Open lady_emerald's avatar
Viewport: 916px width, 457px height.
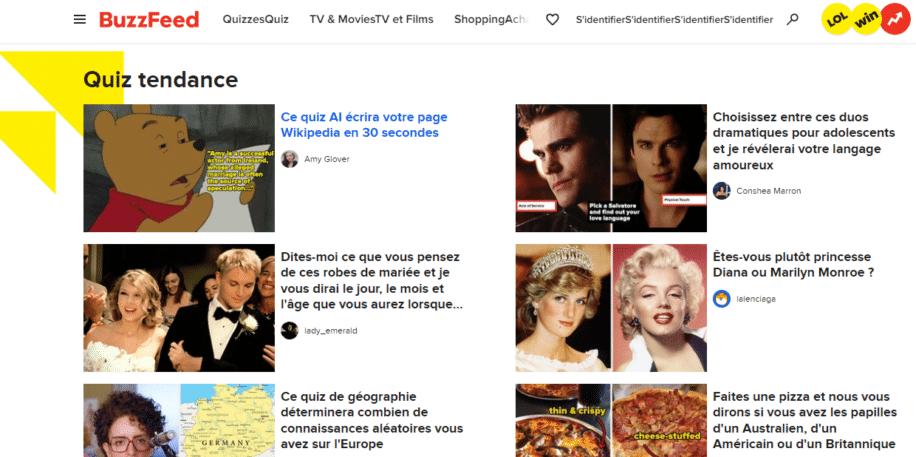[289, 331]
